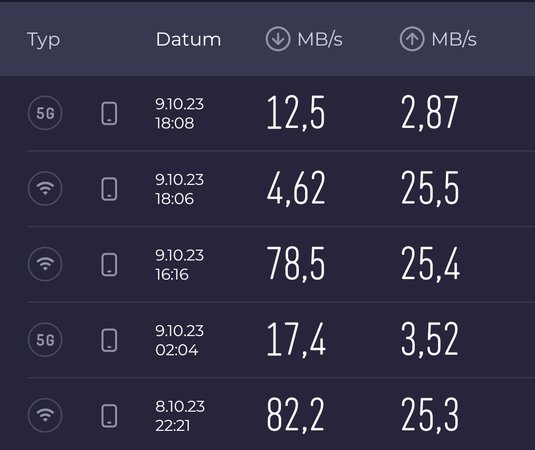This screenshot has width=535, height=450.
Task: Click the phone device icon in the 18:08 row
Action: (x=109, y=113)
